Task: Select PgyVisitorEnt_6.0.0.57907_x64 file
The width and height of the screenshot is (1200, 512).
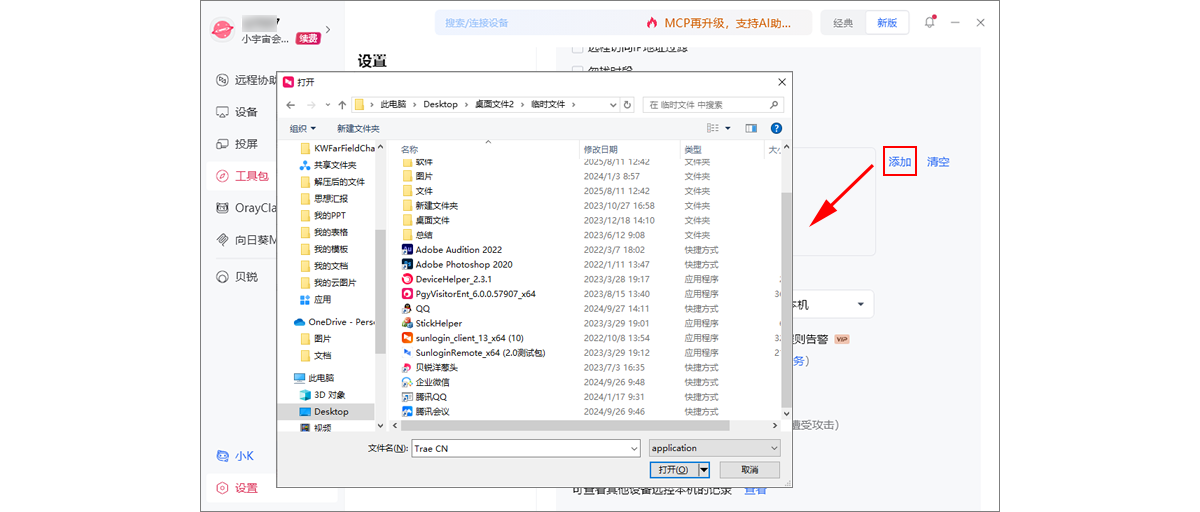Action: pos(468,294)
